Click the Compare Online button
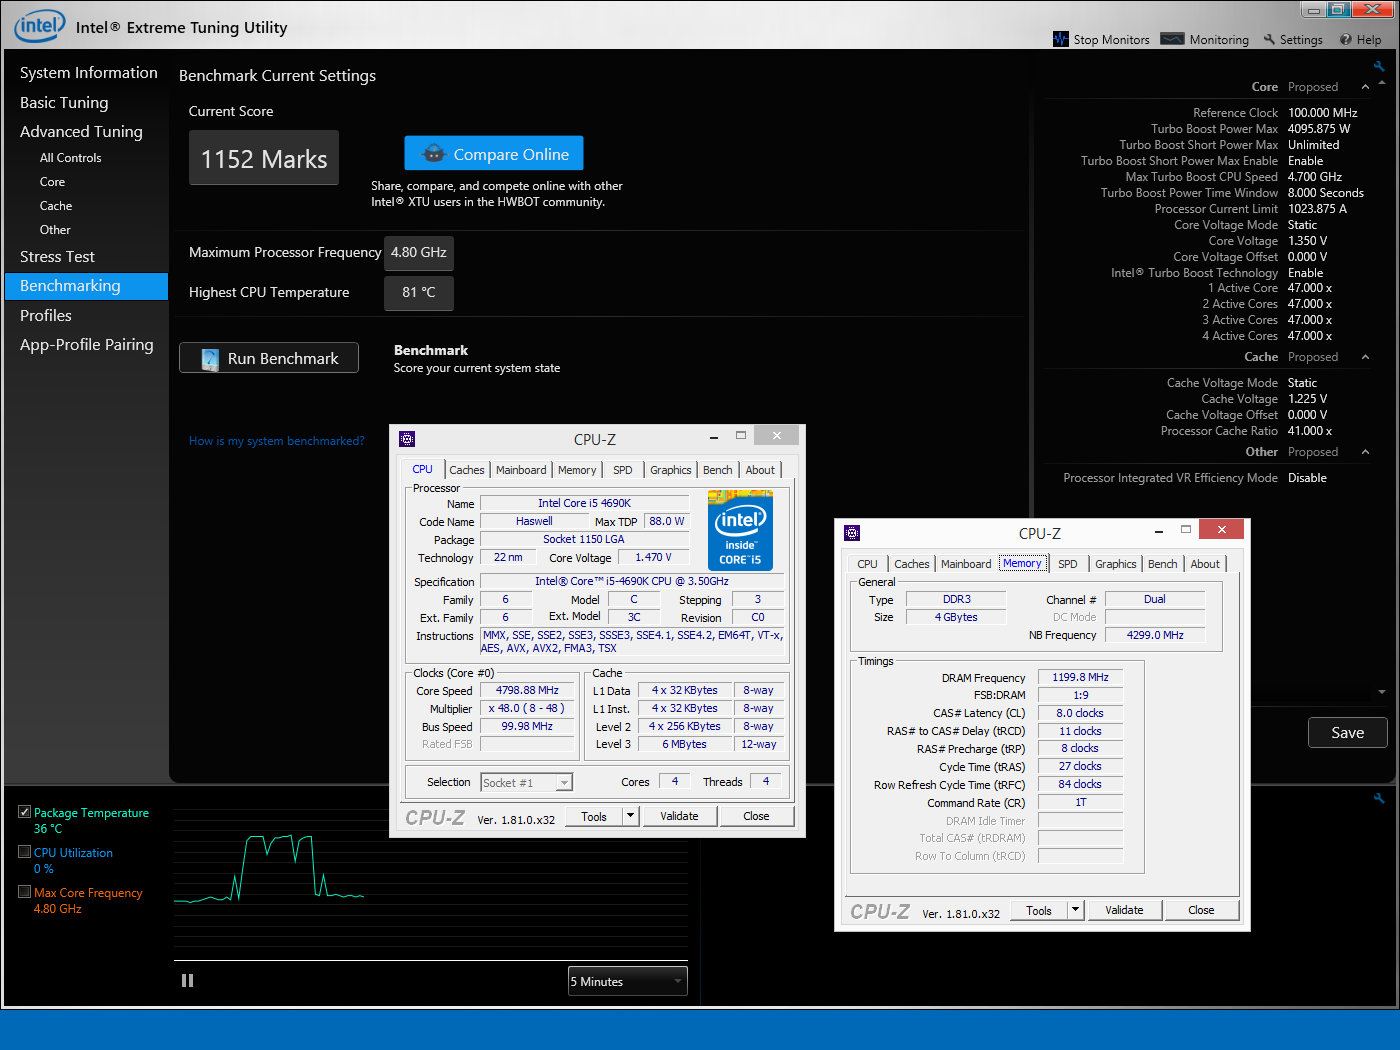 coord(494,153)
